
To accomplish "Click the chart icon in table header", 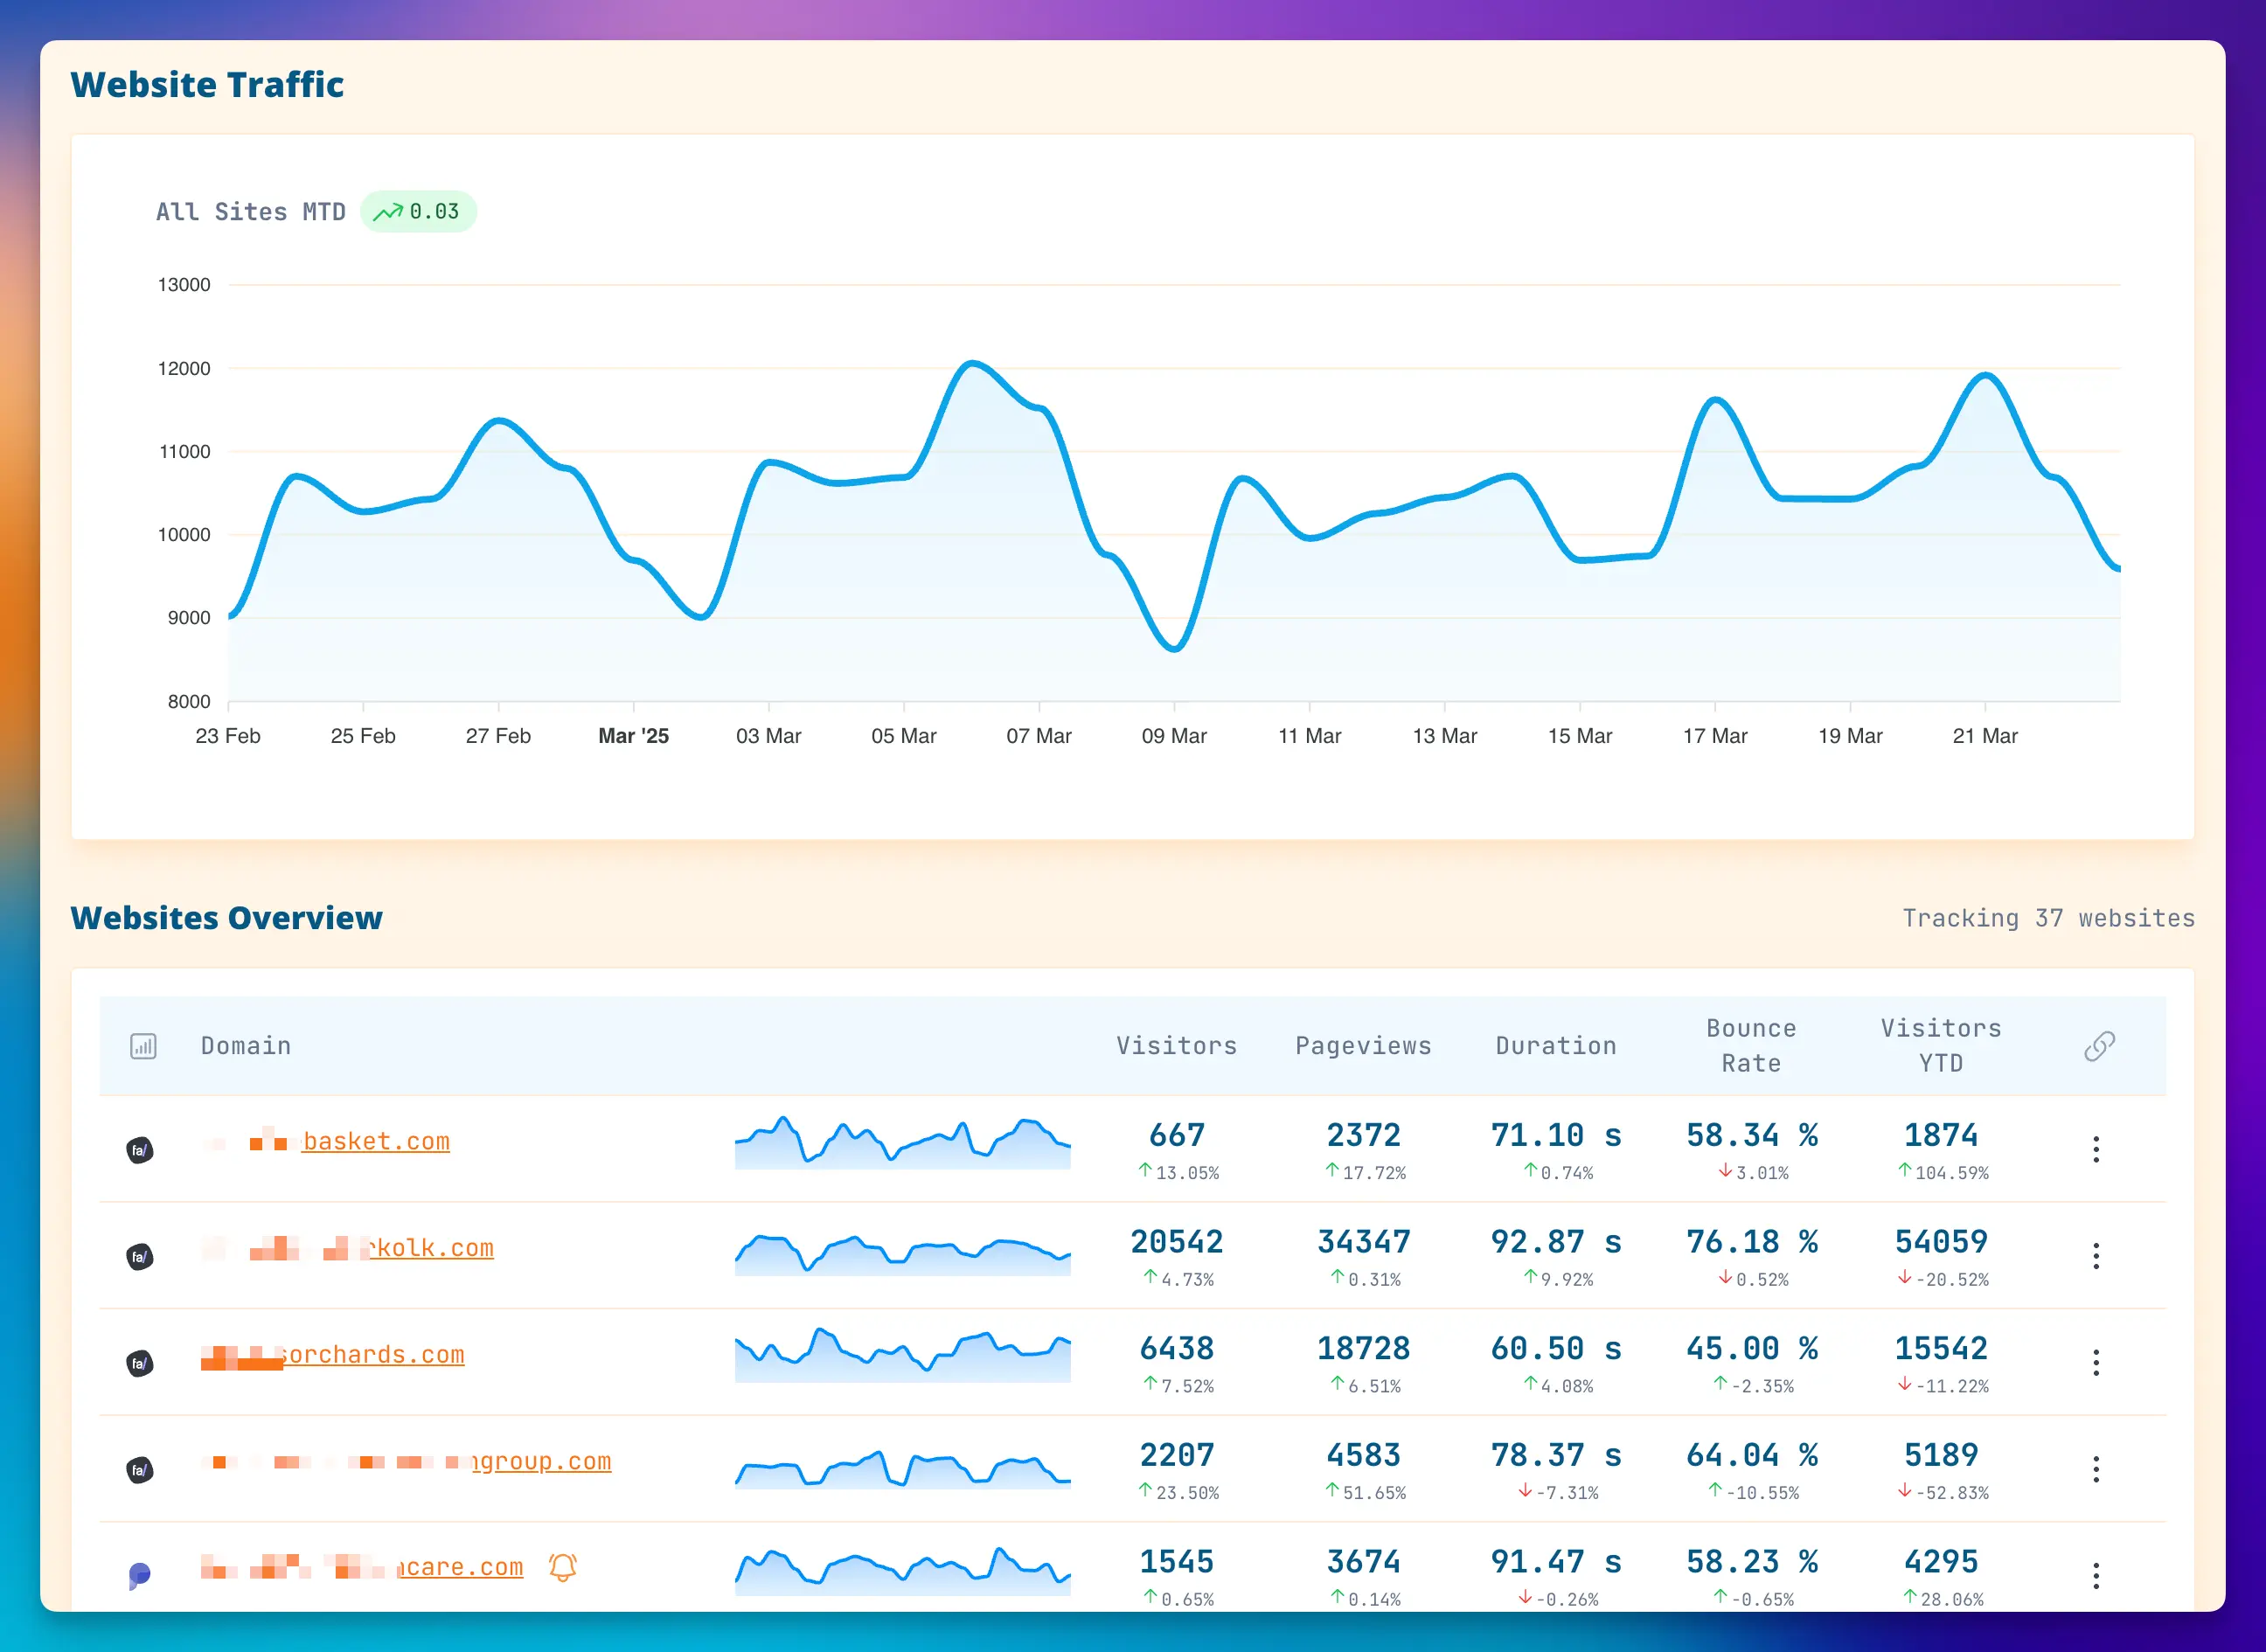I will point(143,1046).
